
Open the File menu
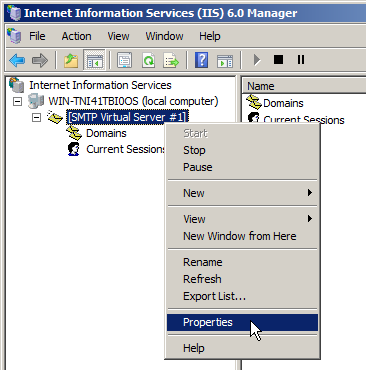coord(37,36)
